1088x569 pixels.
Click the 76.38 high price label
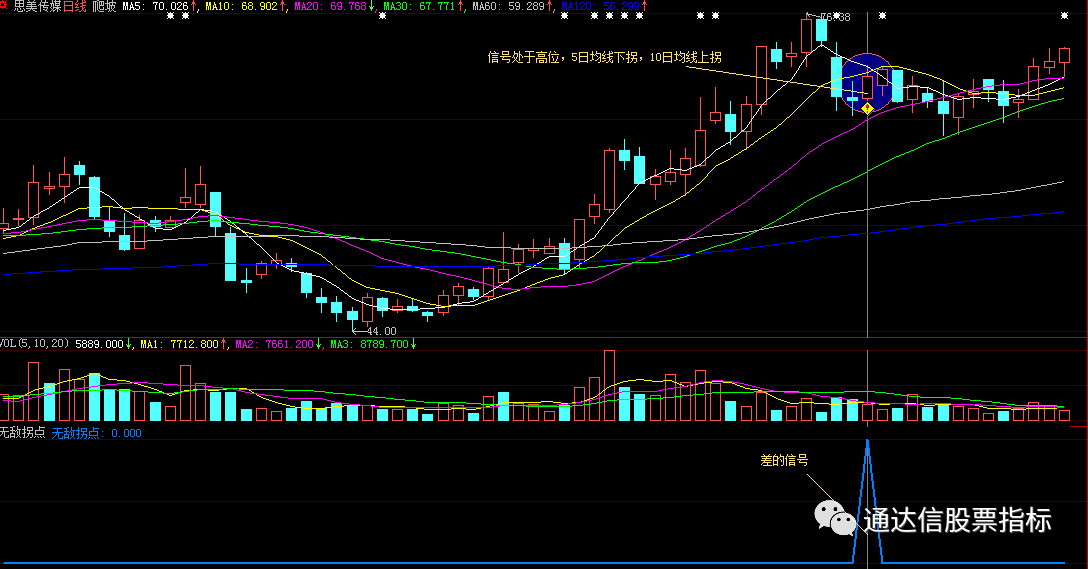[835, 17]
